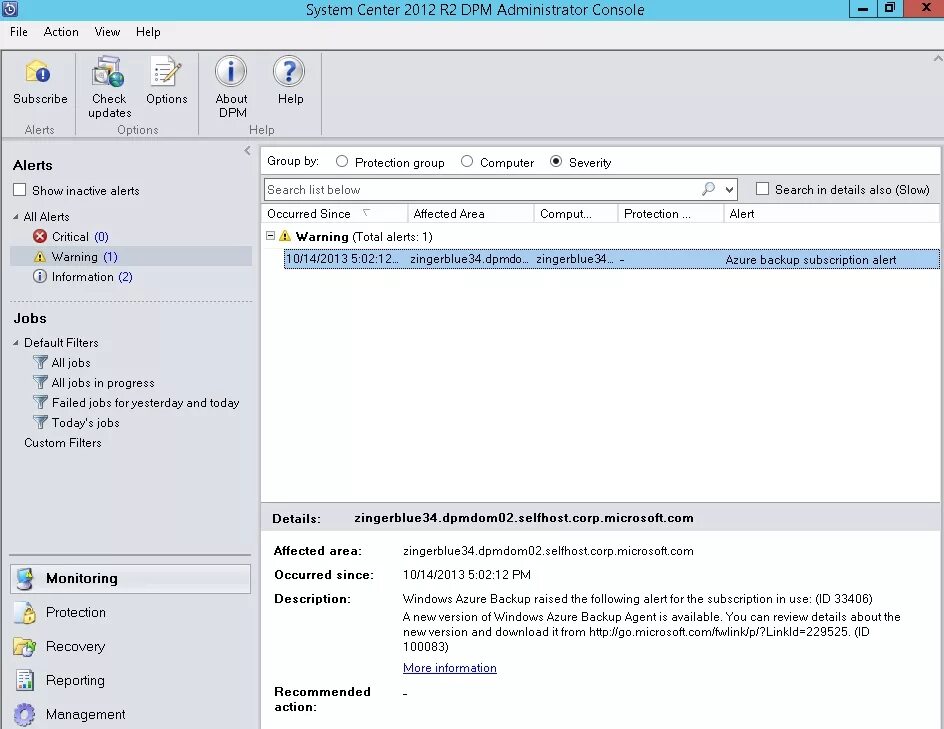Select the Severity group-by radio button
The height and width of the screenshot is (729, 944).
coord(556,161)
